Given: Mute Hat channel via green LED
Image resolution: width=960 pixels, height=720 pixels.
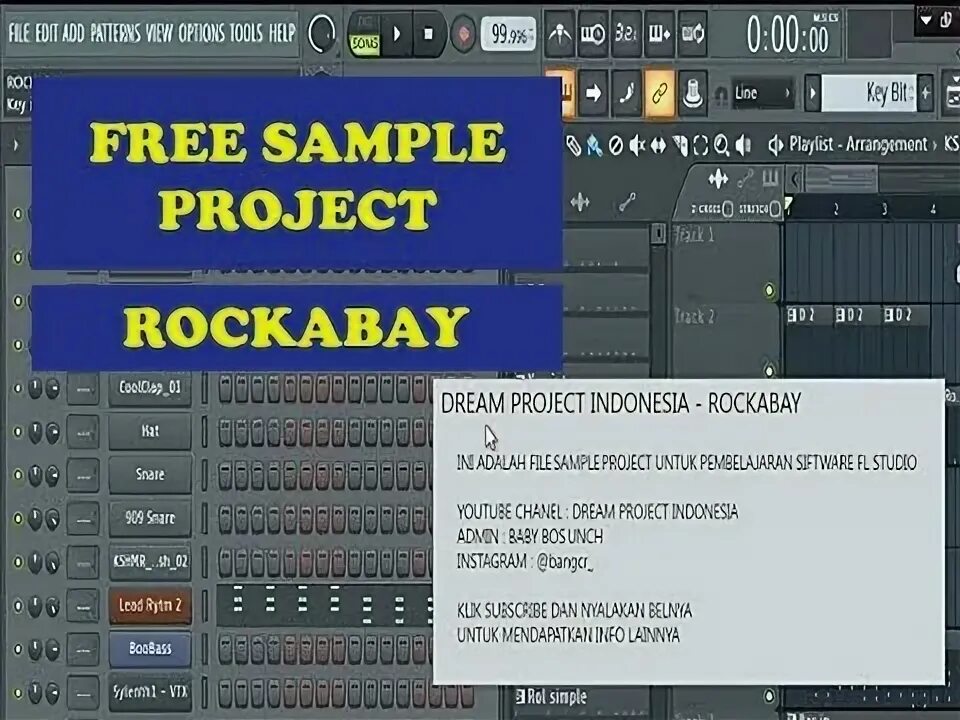Looking at the screenshot, I should [18, 432].
